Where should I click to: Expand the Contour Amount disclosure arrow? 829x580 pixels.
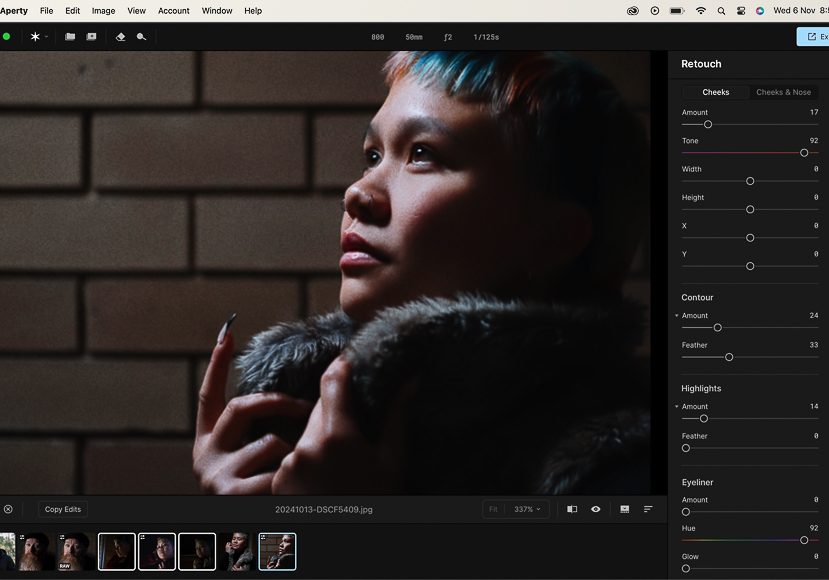(x=677, y=316)
